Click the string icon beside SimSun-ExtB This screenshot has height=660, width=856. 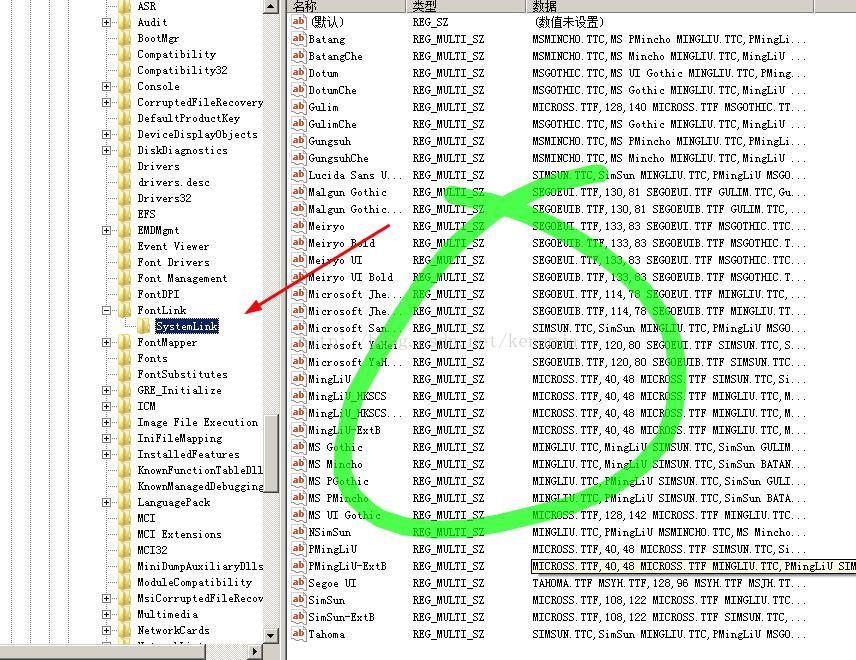(298, 617)
